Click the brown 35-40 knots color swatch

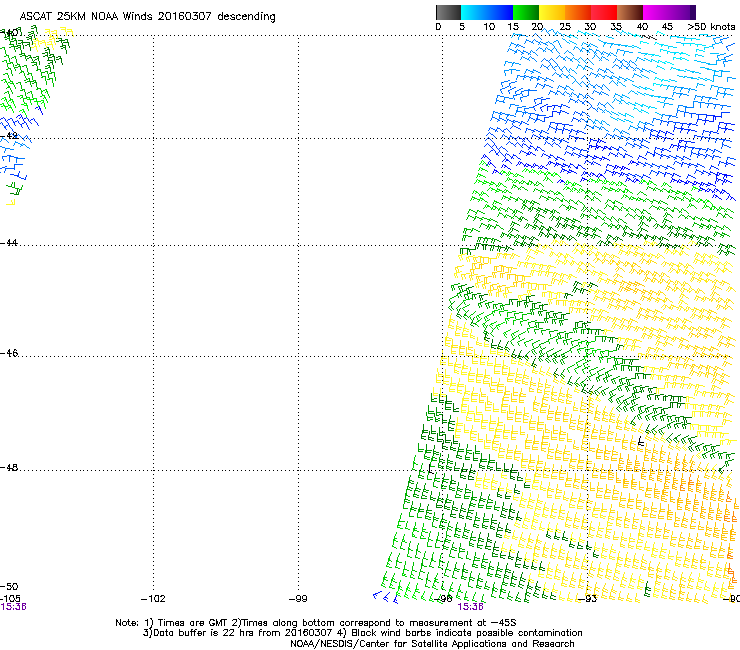(630, 12)
